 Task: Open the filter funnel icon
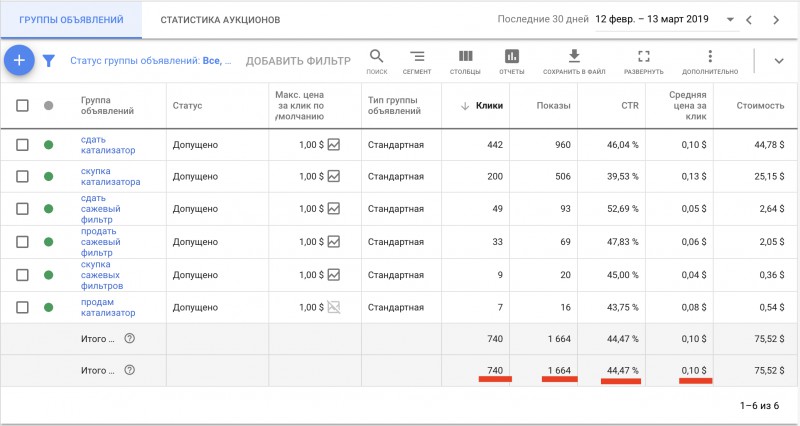pyautogui.click(x=48, y=61)
